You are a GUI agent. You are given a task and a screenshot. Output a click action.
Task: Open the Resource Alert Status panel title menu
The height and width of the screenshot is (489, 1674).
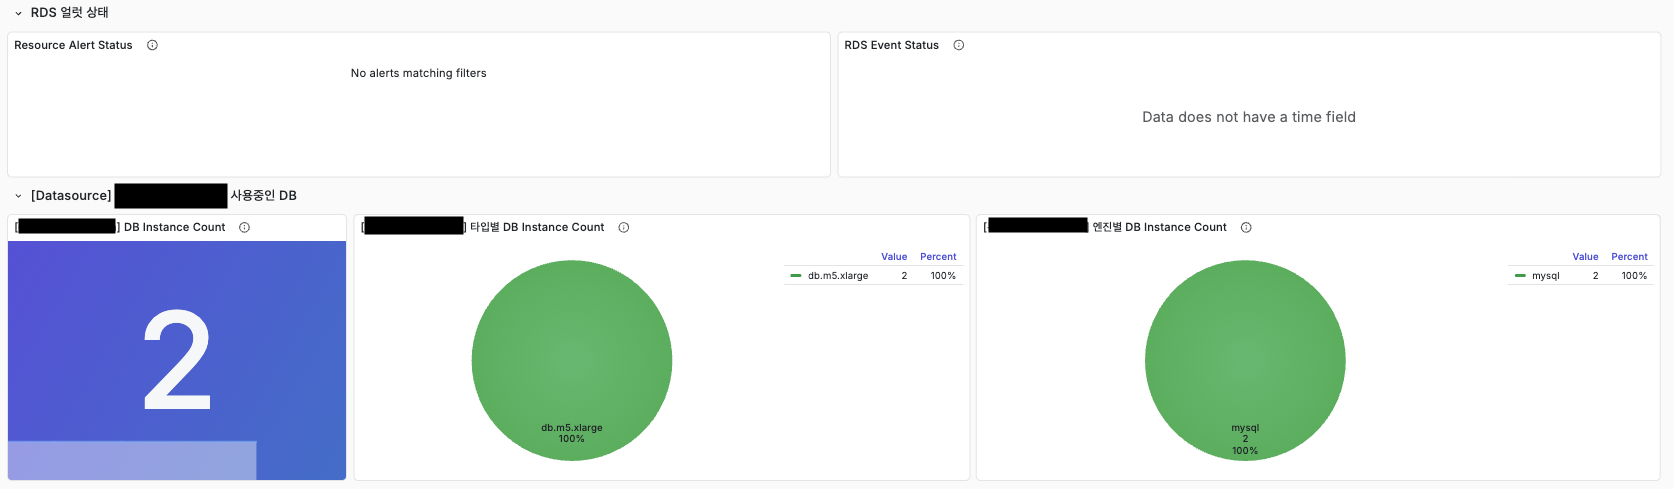(x=73, y=45)
